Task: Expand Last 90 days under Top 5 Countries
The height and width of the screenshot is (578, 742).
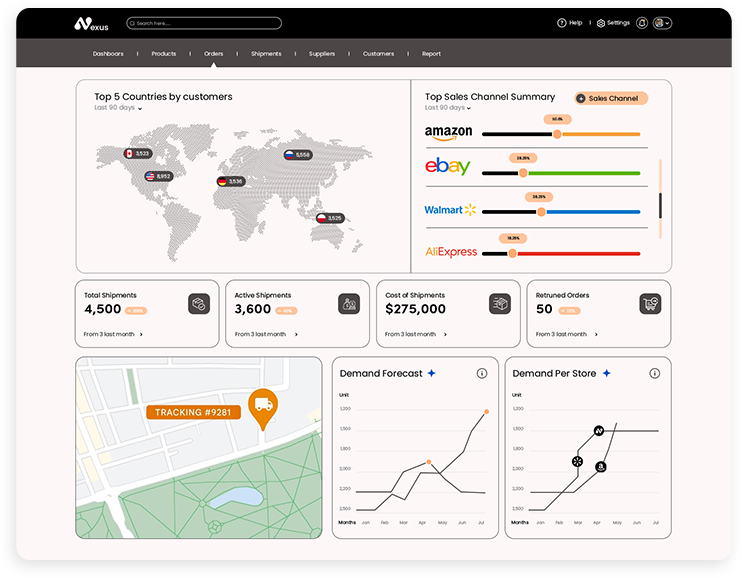Action: 119,108
